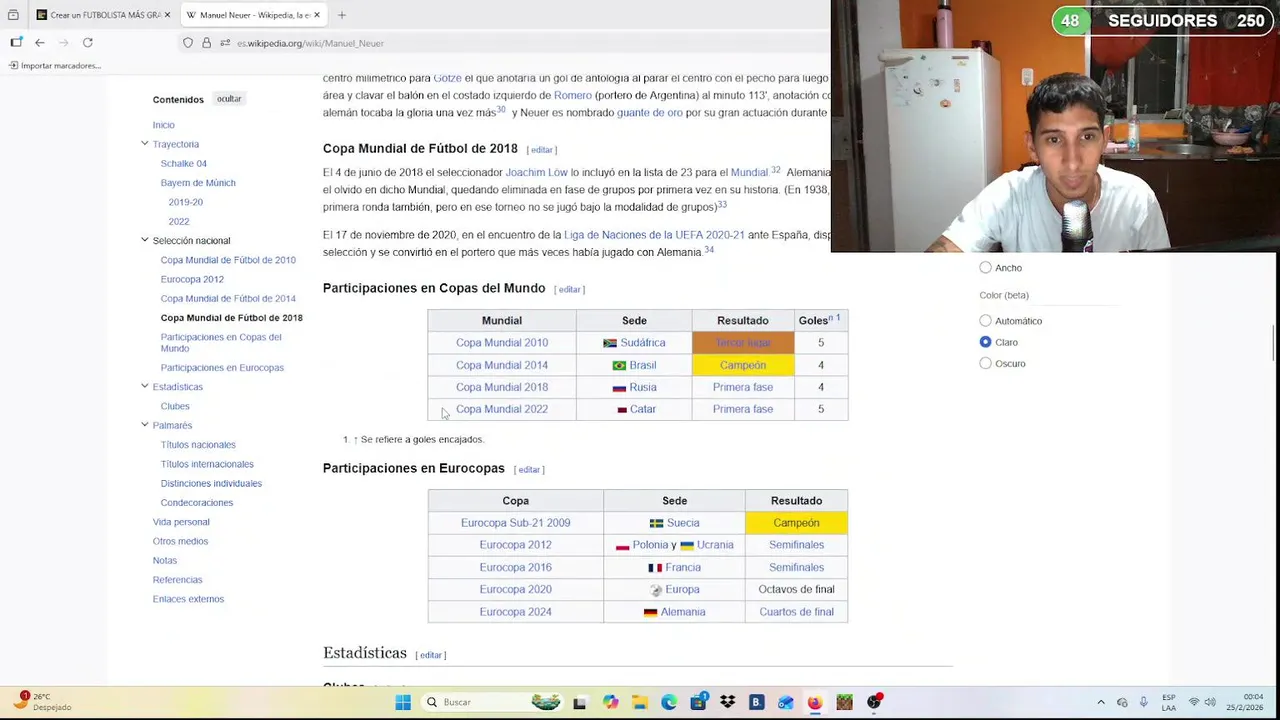Click Importar marcadores in bookmarks bar

pos(54,66)
